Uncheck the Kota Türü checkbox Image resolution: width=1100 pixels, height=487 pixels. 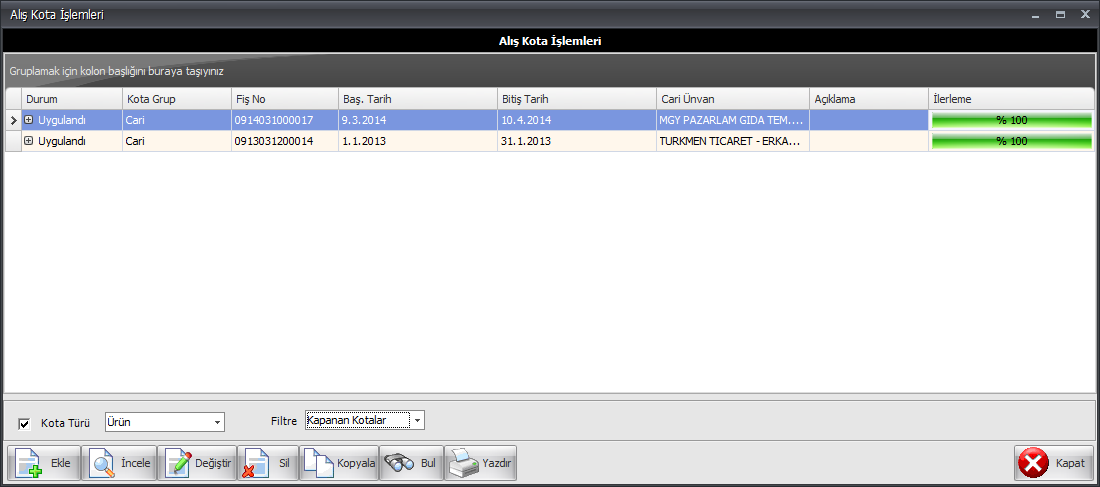[x=25, y=423]
